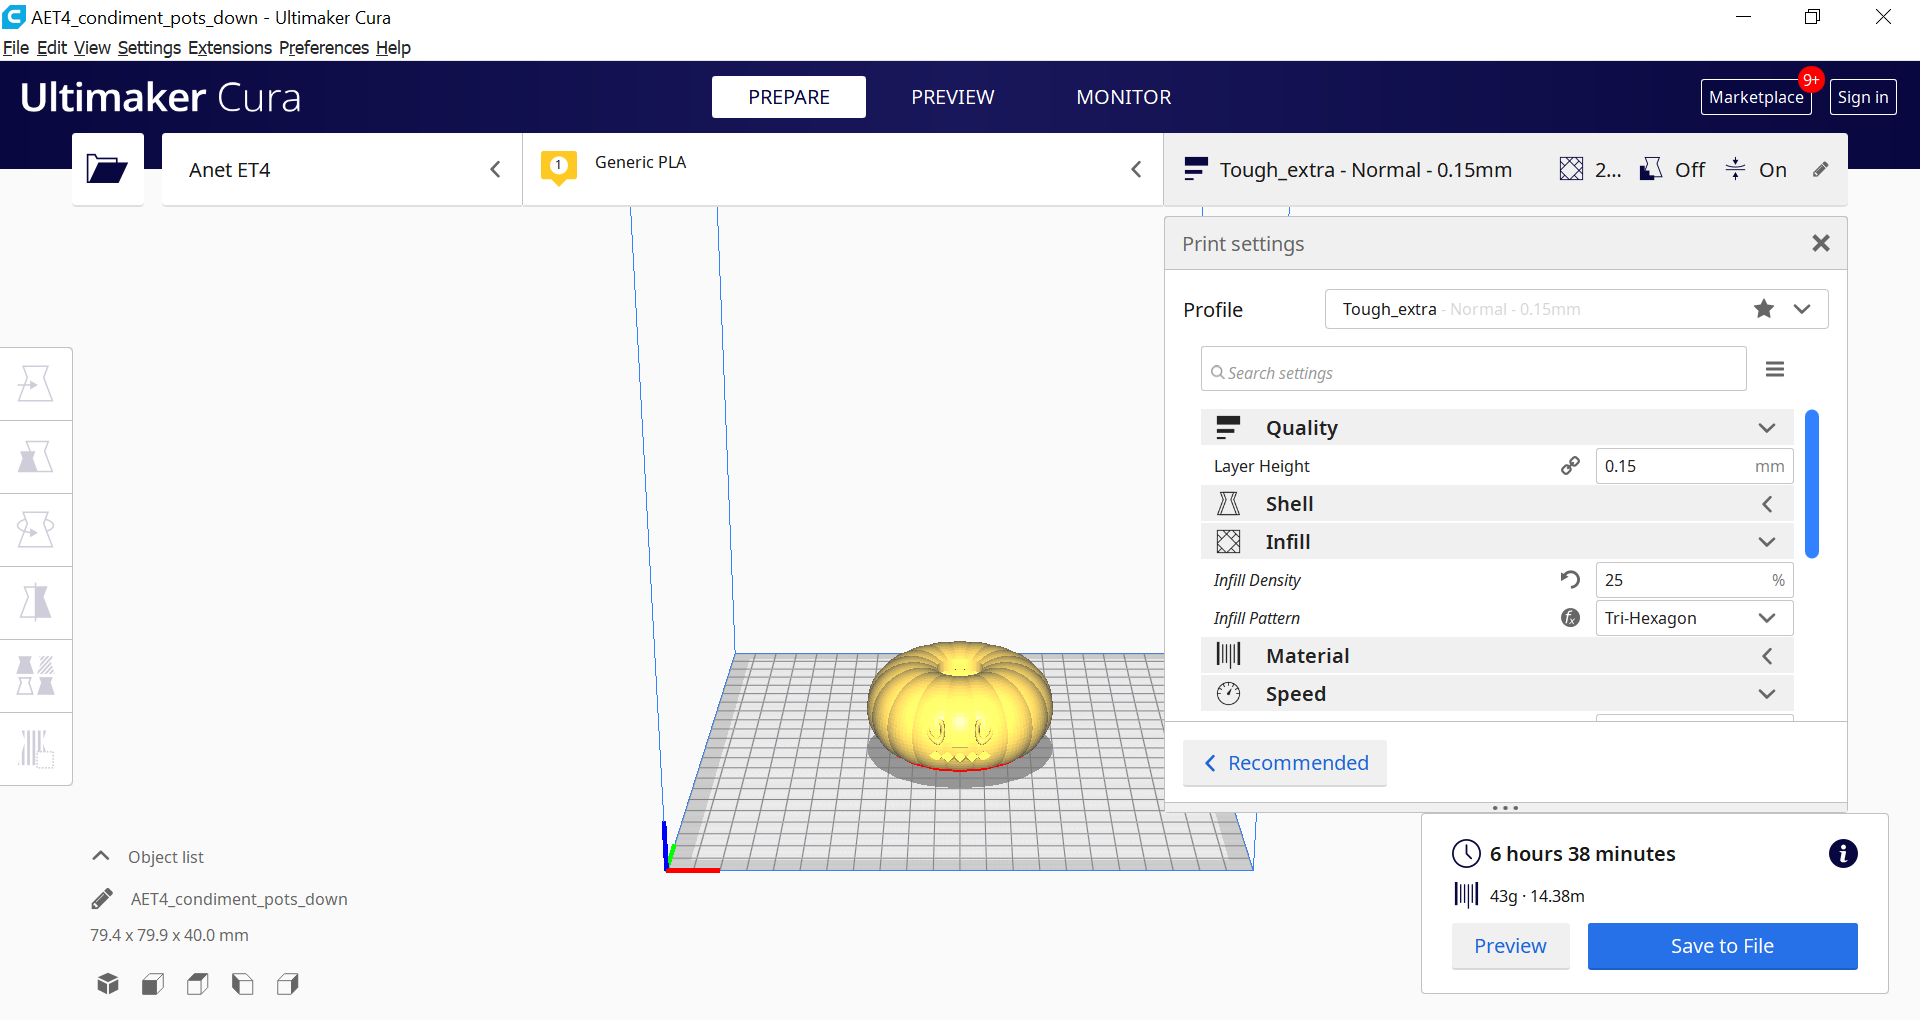
Task: Select the Mirror tool in left toolbar
Action: tap(36, 603)
